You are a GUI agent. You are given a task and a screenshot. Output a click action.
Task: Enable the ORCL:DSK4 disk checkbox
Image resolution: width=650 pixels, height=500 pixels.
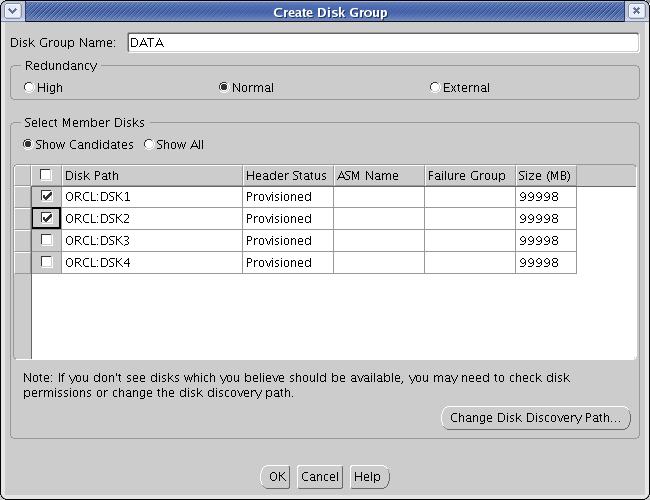[46, 263]
